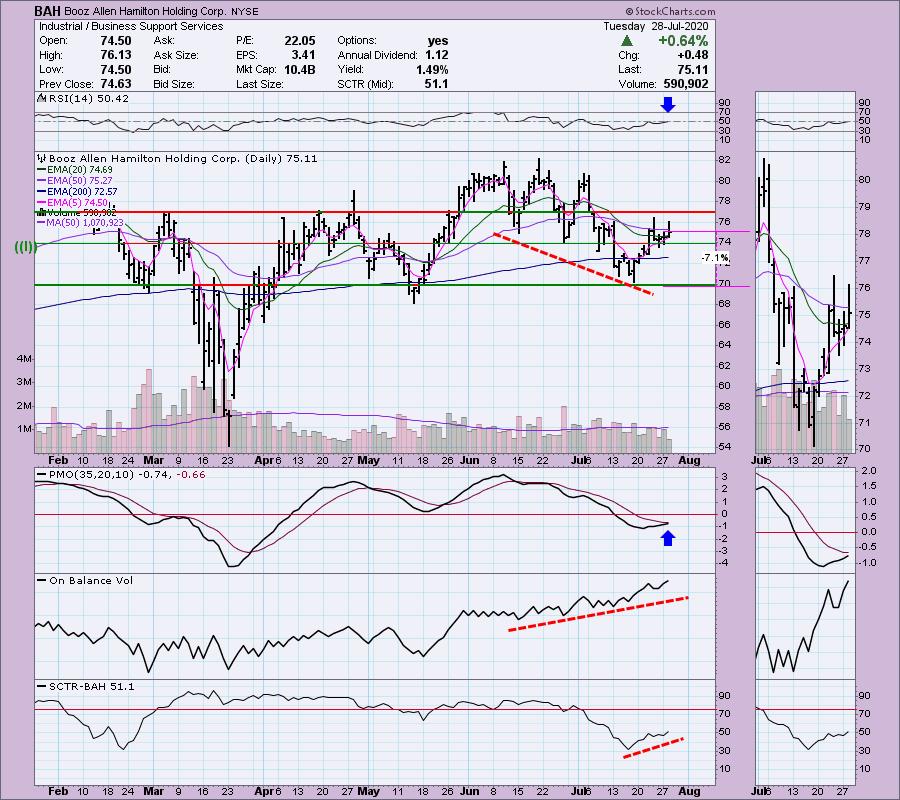Click the Volume value 590,902
The width and height of the screenshot is (900, 800).
point(686,84)
